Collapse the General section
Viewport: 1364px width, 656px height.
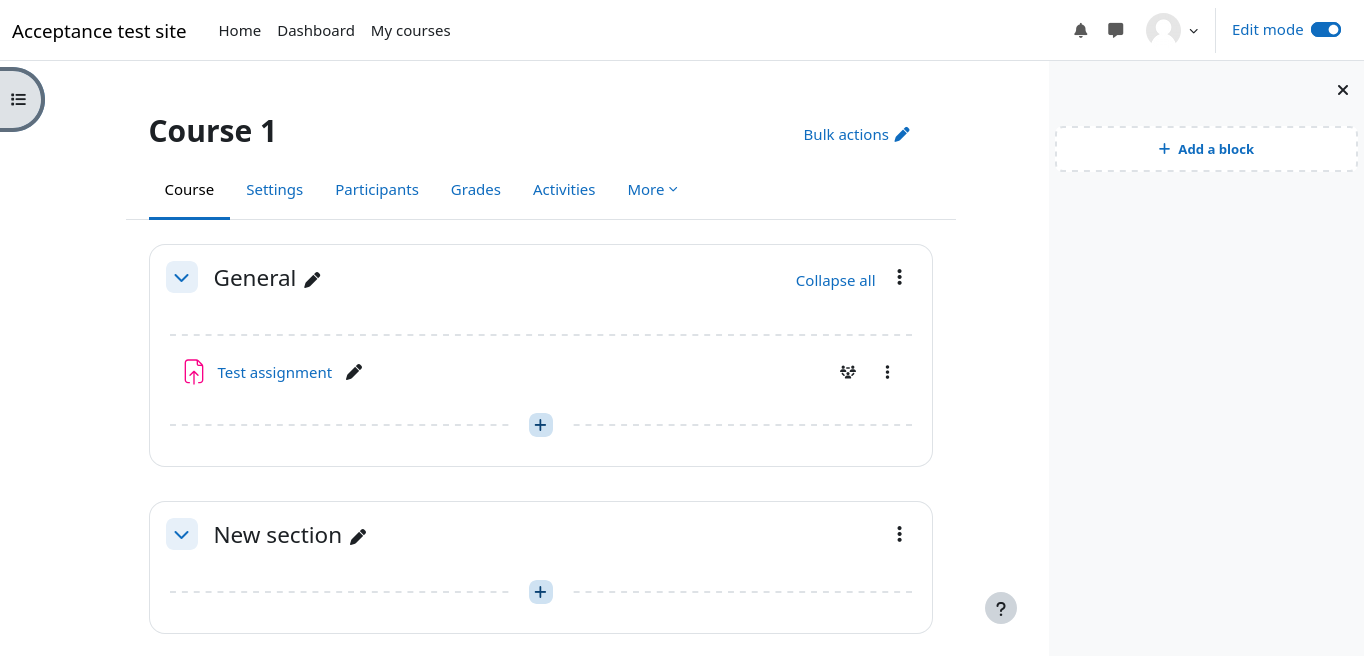click(181, 278)
